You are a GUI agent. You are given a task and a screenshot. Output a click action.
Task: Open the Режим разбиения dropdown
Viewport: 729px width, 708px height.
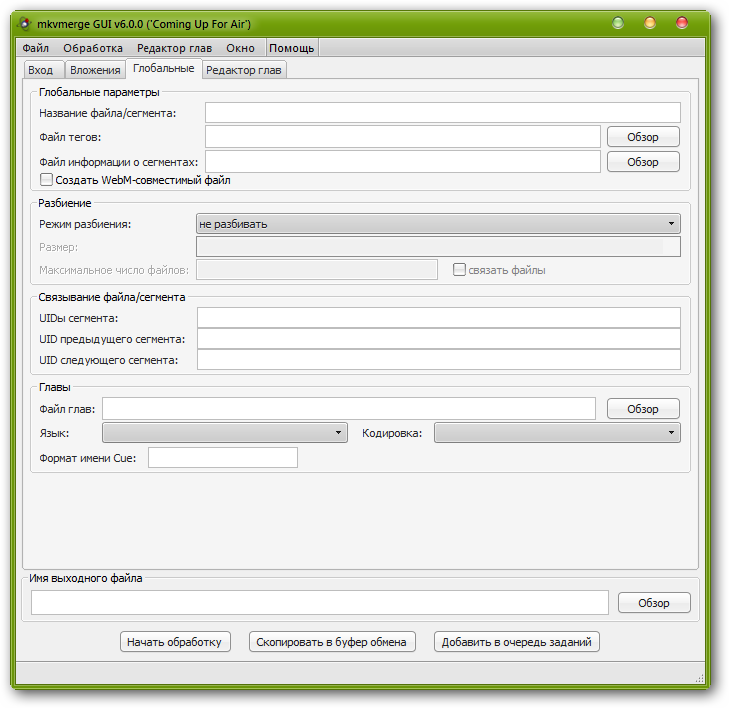coord(438,224)
